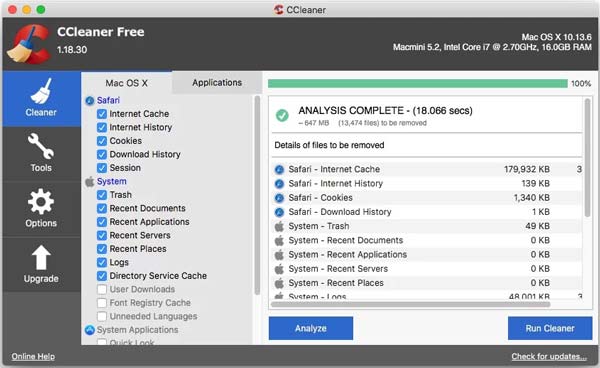Uncheck the Directory Service Cache checkbox
Screen dimensions: 600x368
click(102, 276)
